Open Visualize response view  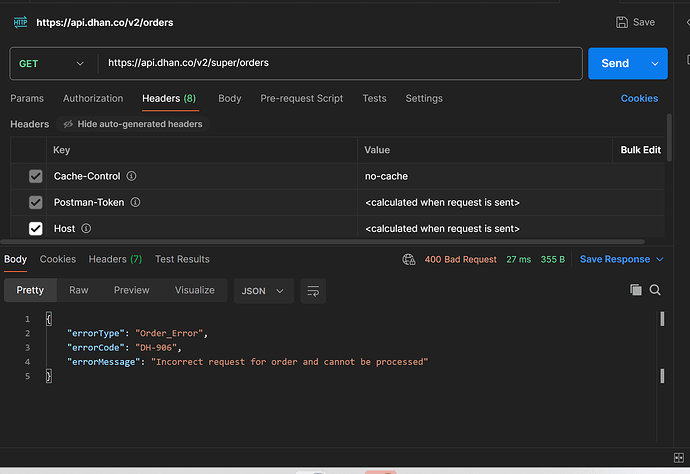point(195,290)
